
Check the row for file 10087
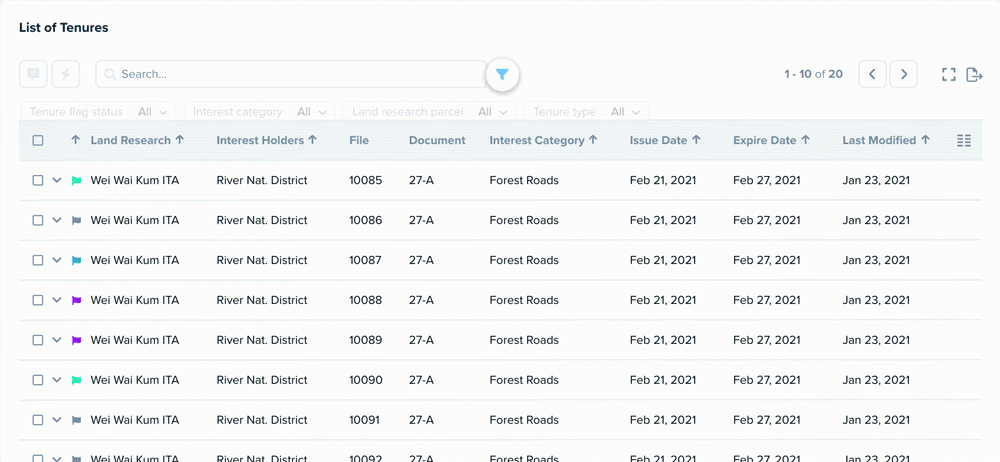[x=38, y=260]
